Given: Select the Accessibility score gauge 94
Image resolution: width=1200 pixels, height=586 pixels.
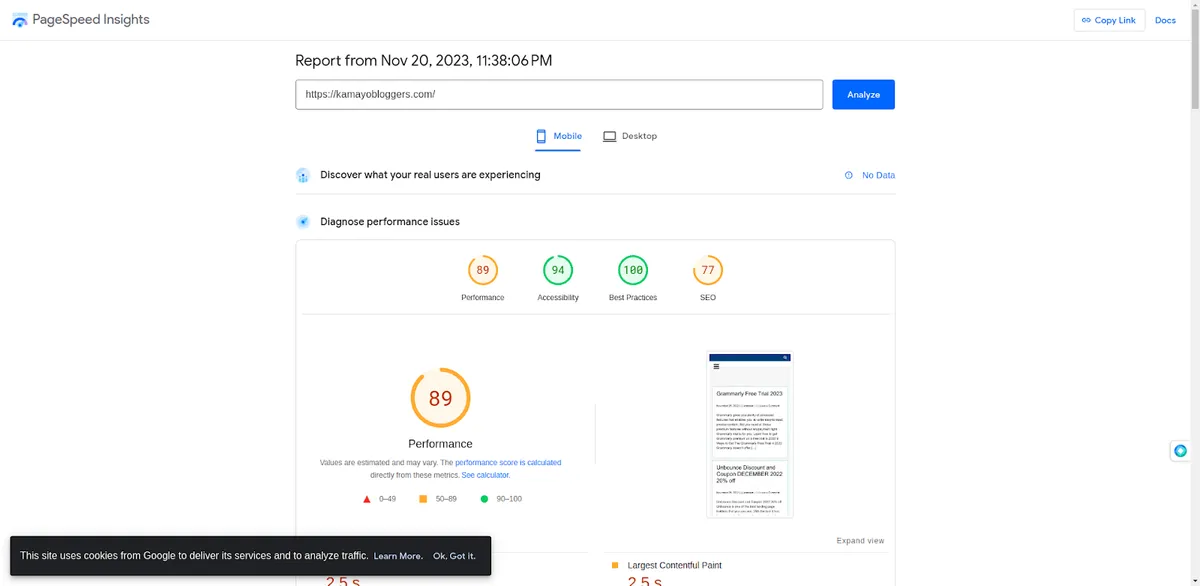Looking at the screenshot, I should pyautogui.click(x=558, y=270).
